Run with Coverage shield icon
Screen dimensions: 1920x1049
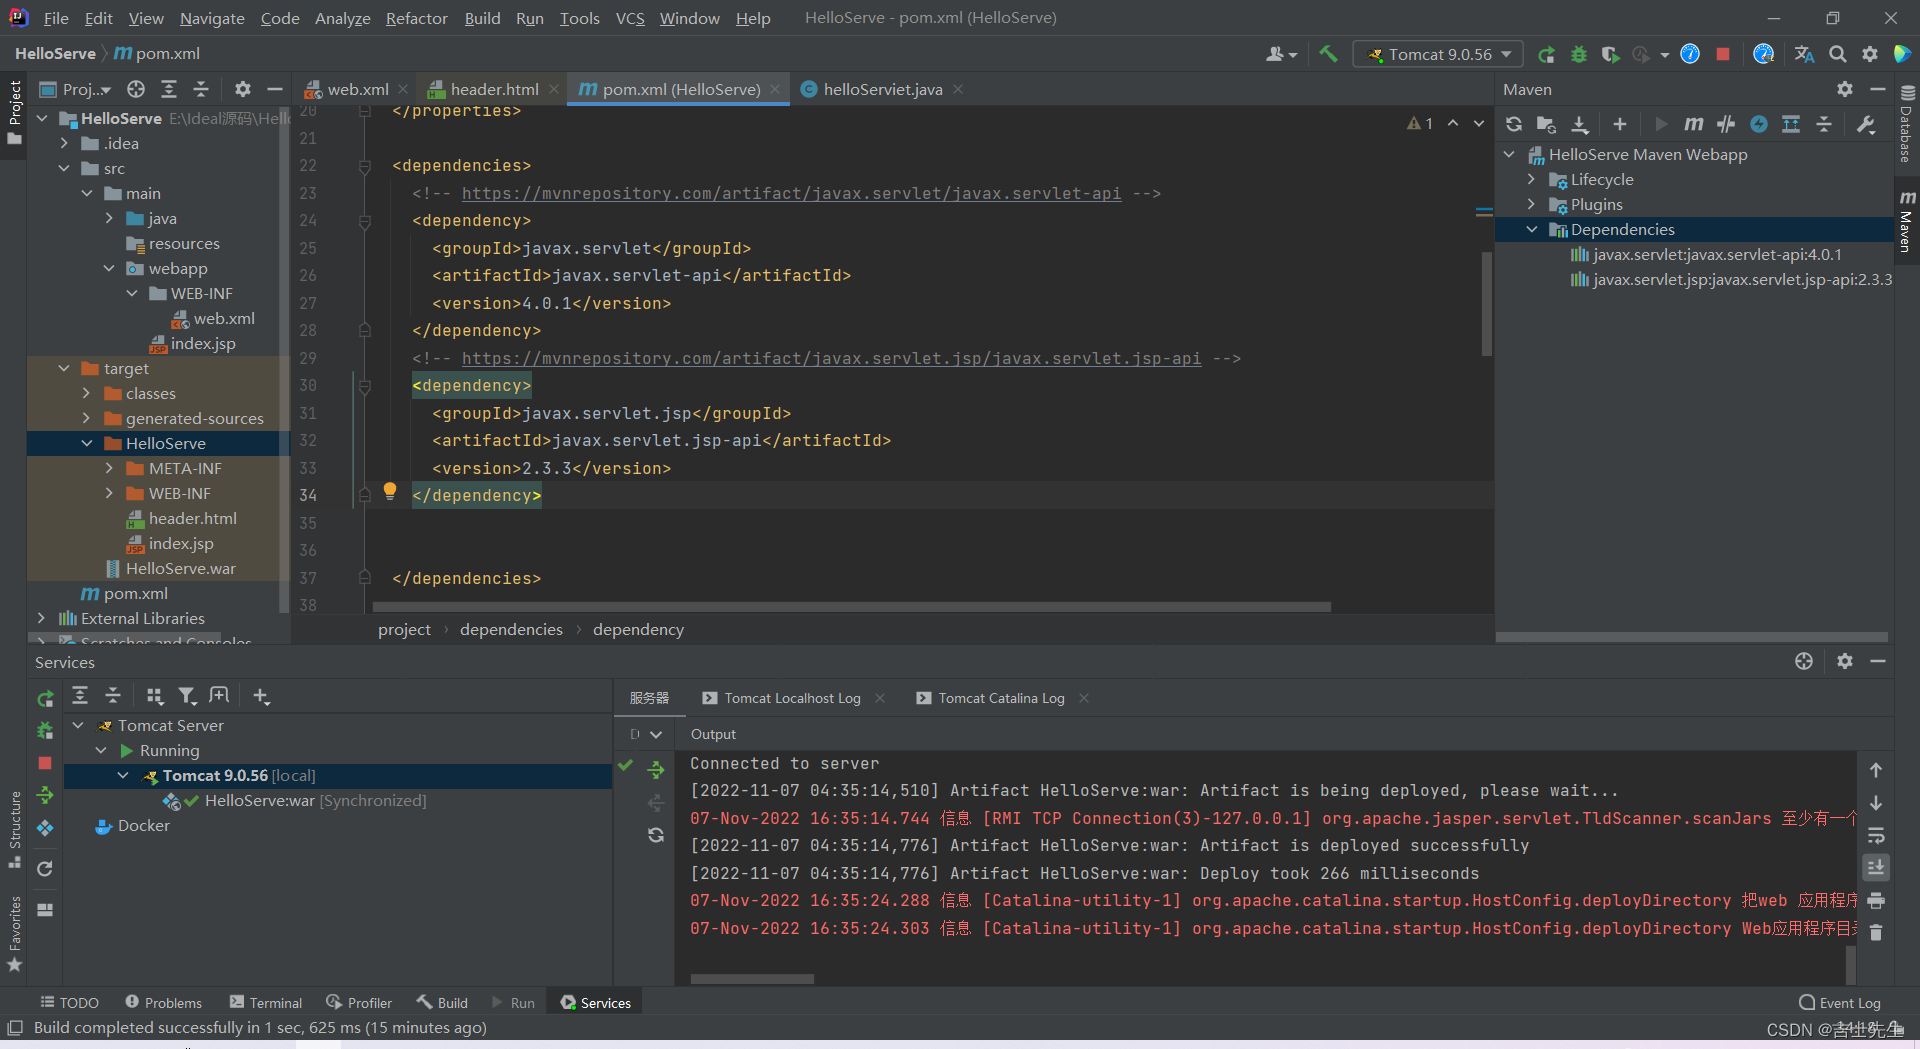point(1610,54)
